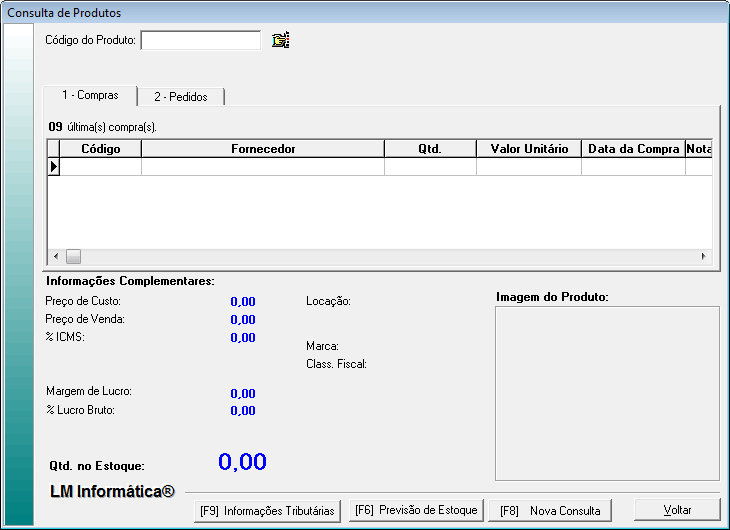Click the first row's Valor Unitário cell
Image resolution: width=730 pixels, height=530 pixels.
[x=529, y=167]
